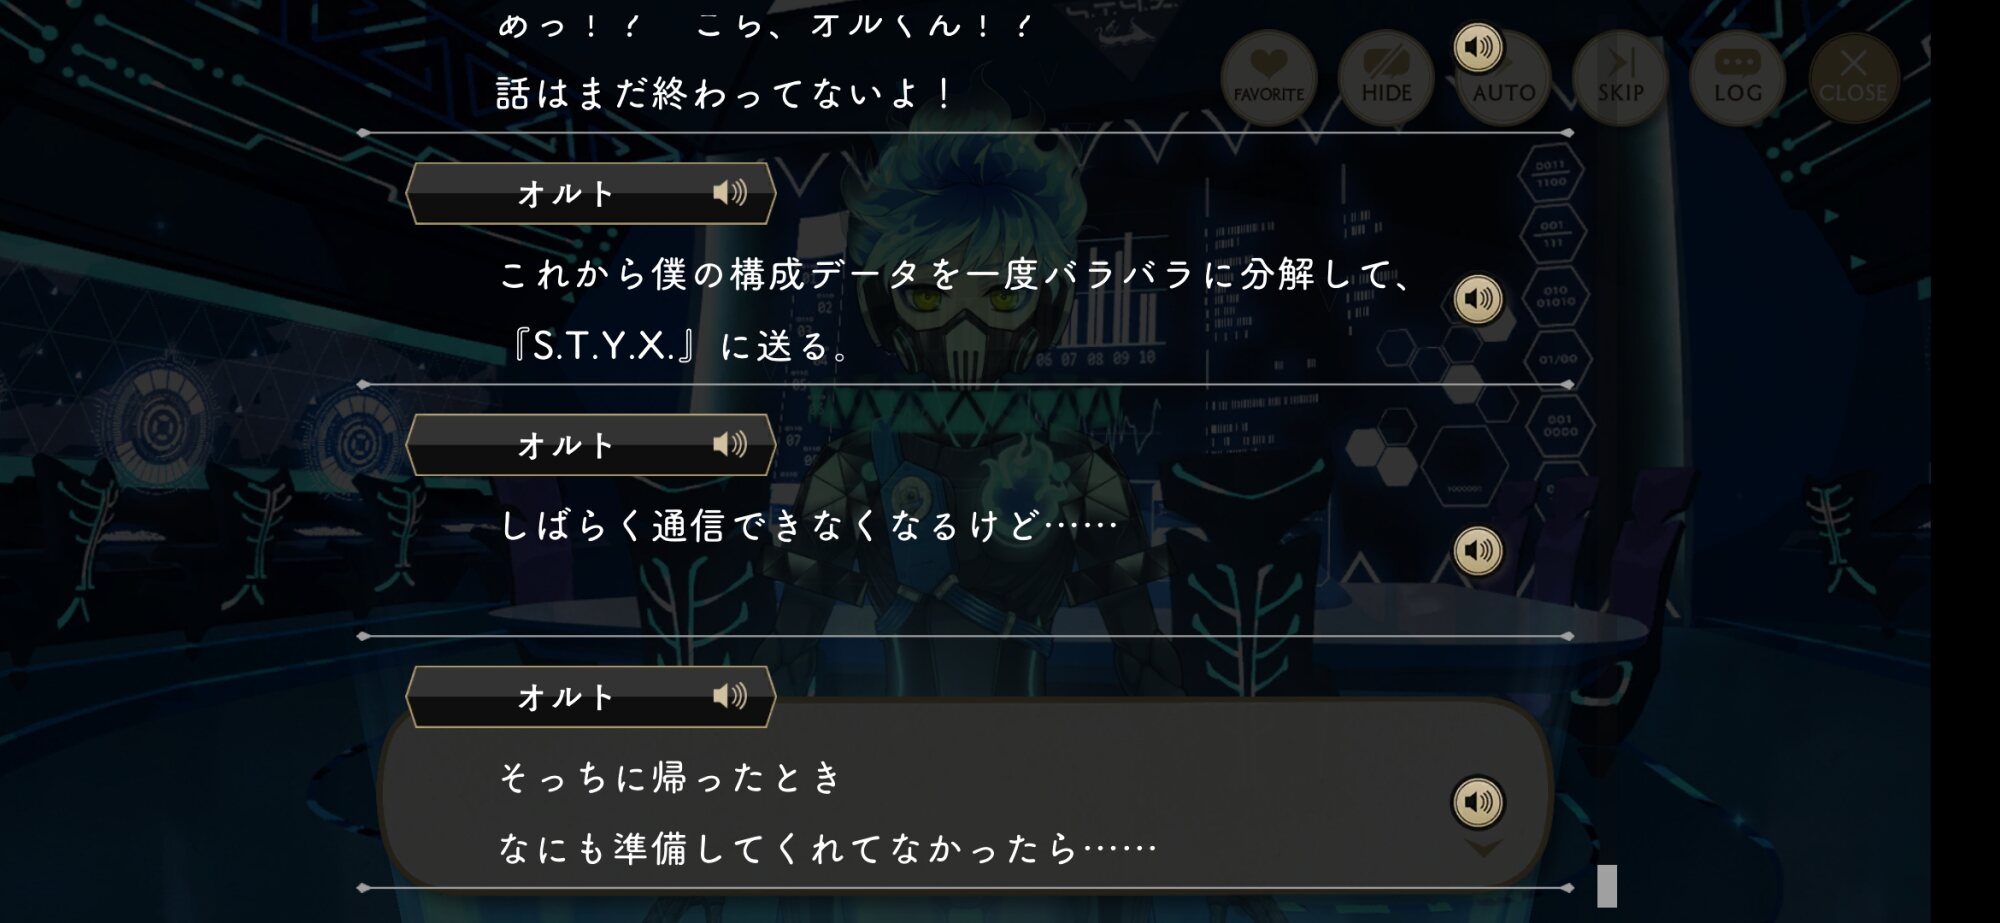Tap speaker icon in second オルト name plate
The height and width of the screenshot is (923, 2000).
[730, 444]
